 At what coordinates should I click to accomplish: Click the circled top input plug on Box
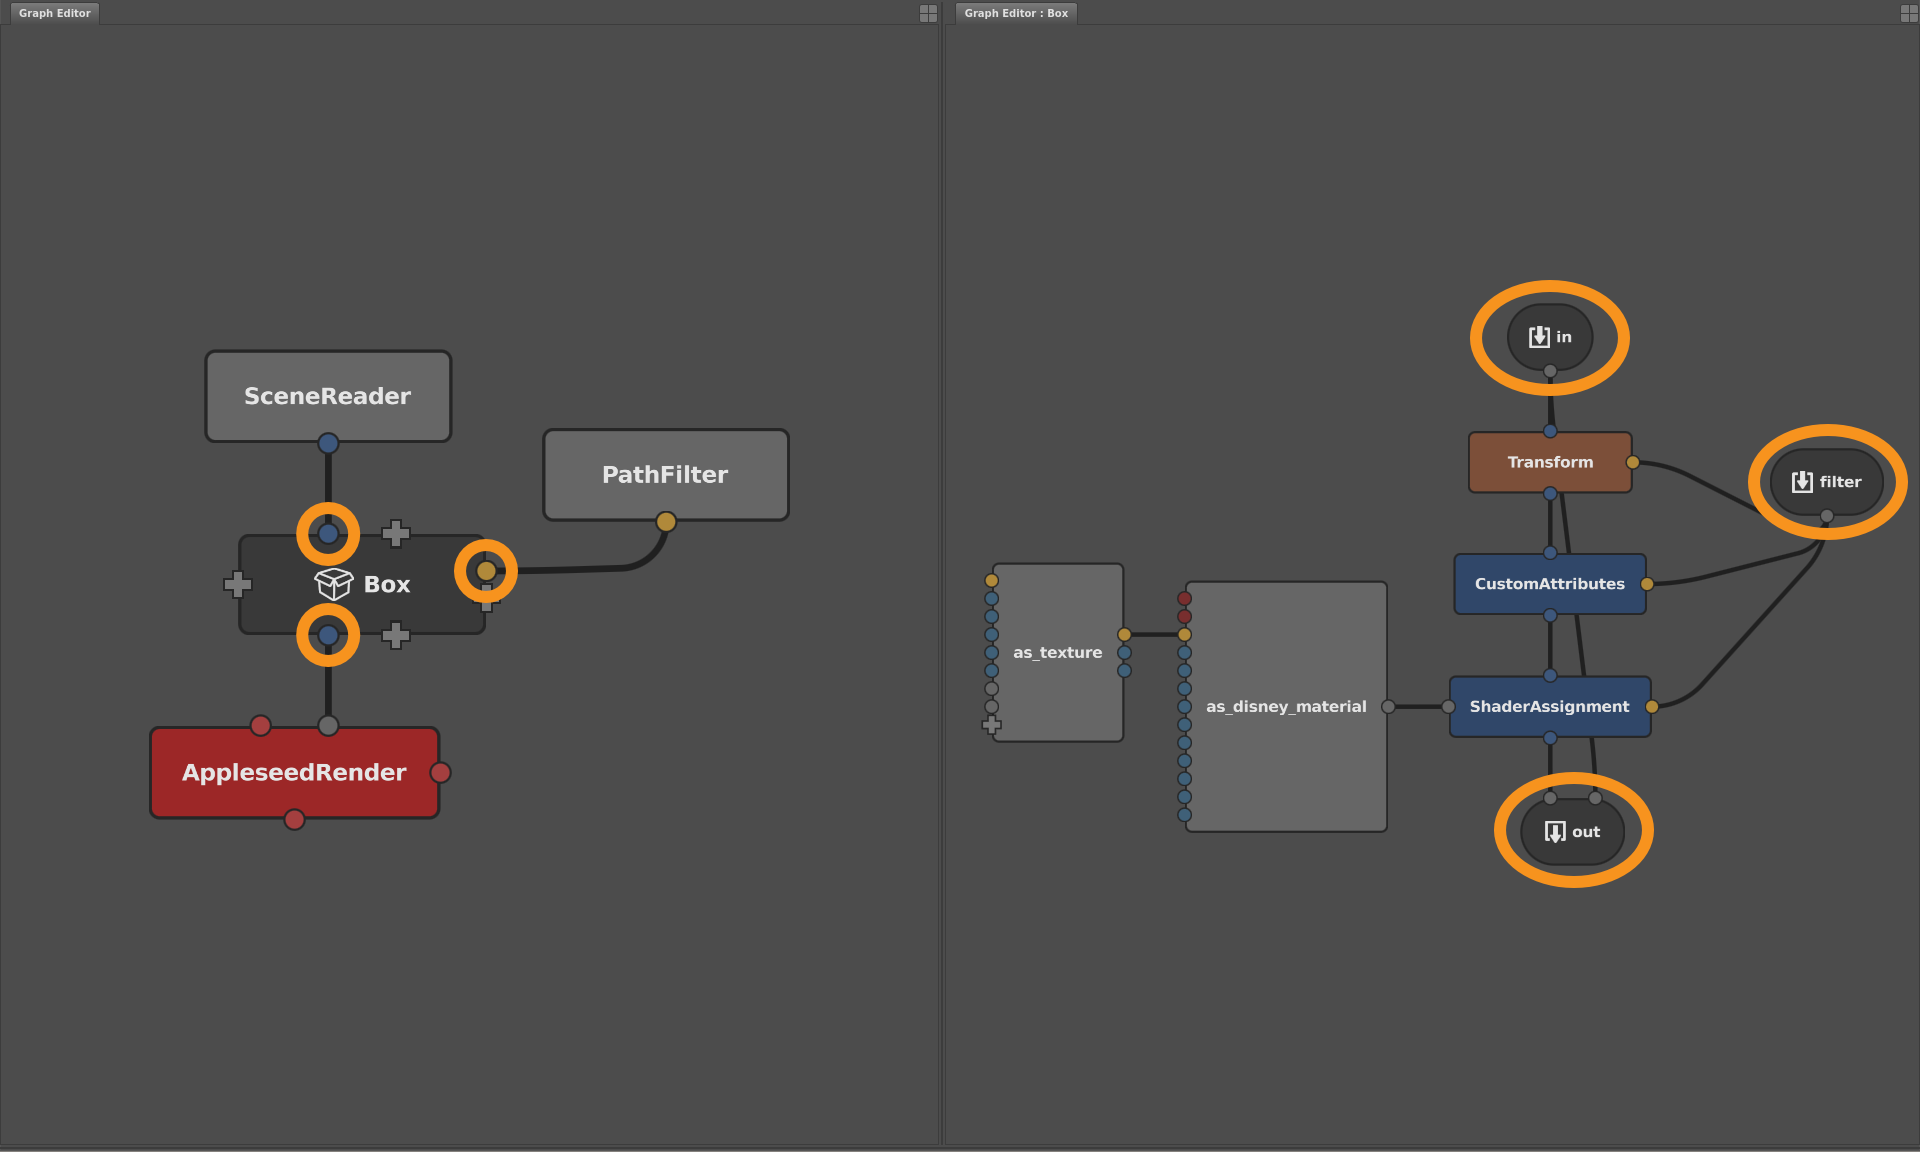point(327,534)
